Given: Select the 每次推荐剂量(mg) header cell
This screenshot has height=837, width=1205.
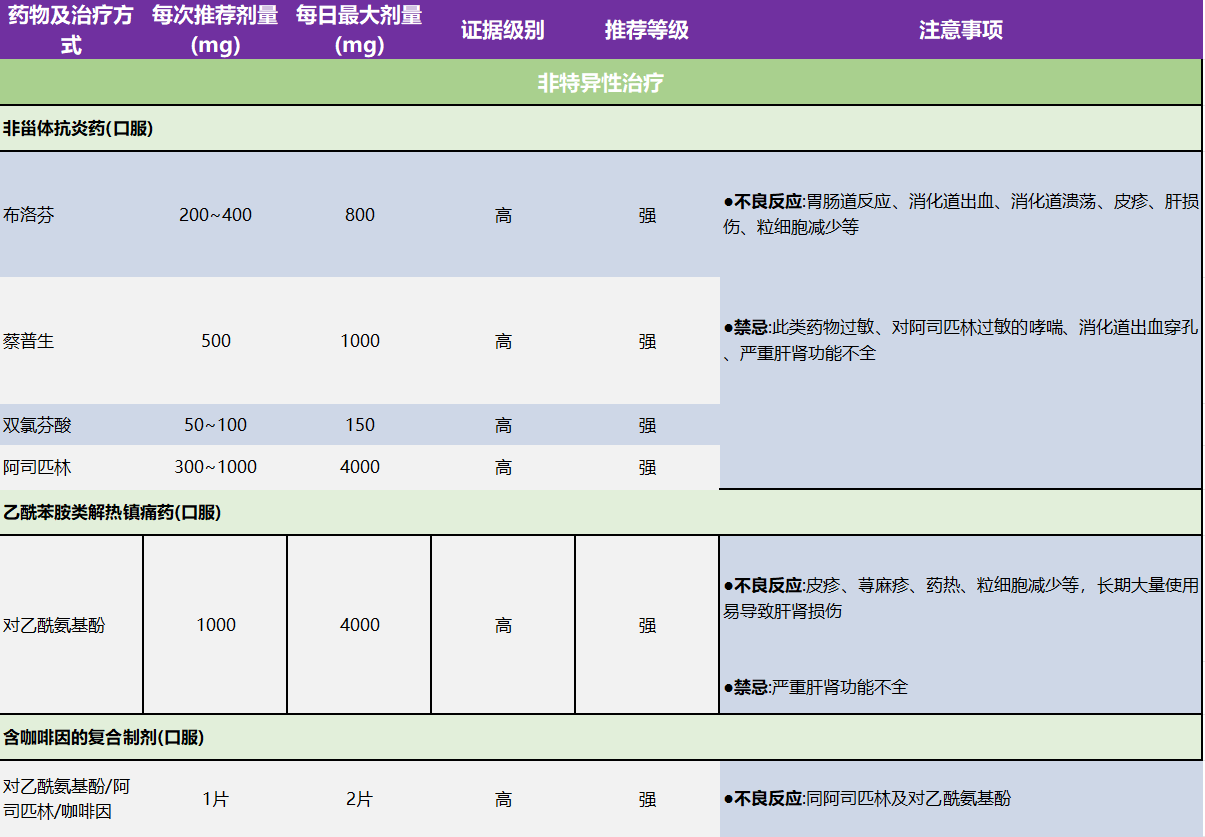Looking at the screenshot, I should click(x=215, y=30).
